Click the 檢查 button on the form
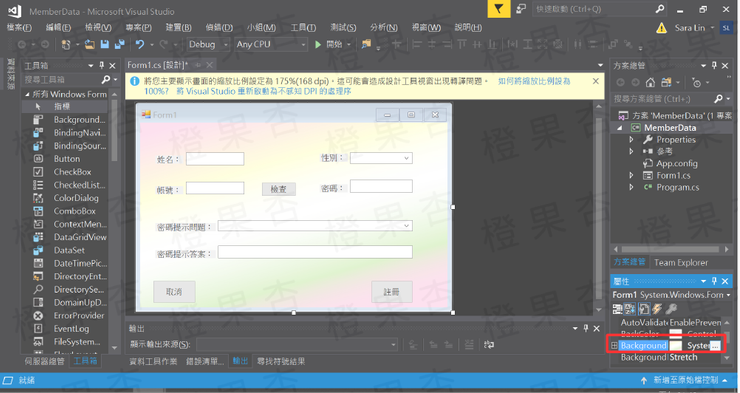The width and height of the screenshot is (740, 393). coord(278,189)
